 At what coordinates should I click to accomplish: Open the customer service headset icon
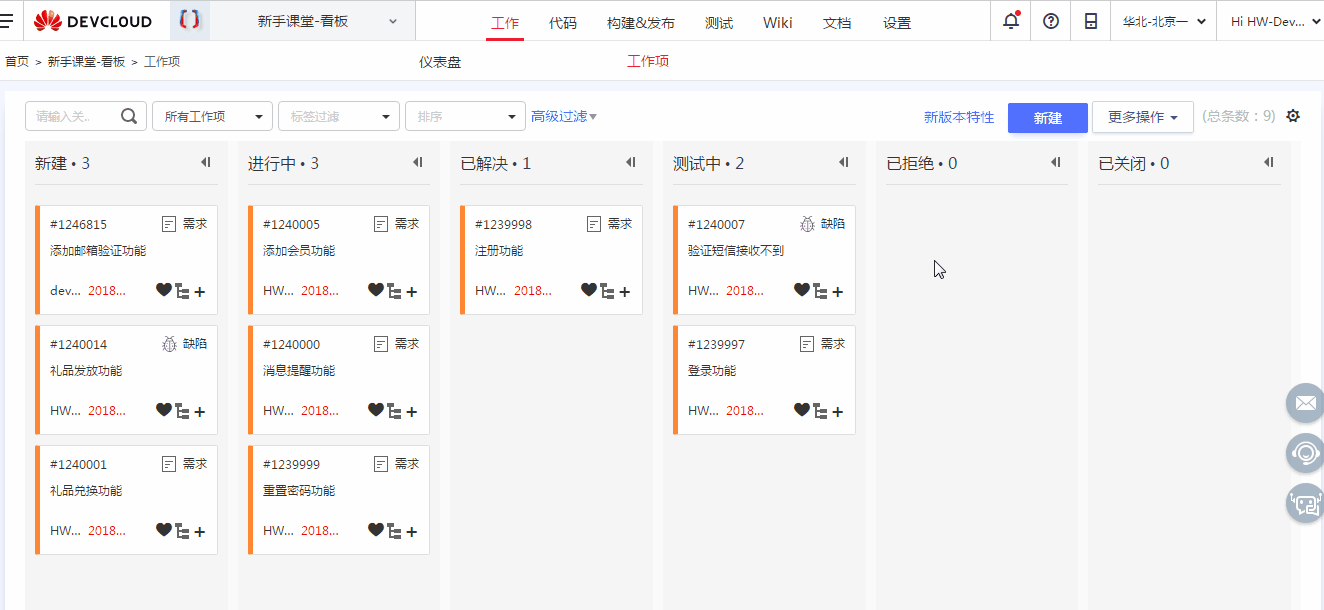pyautogui.click(x=1305, y=453)
